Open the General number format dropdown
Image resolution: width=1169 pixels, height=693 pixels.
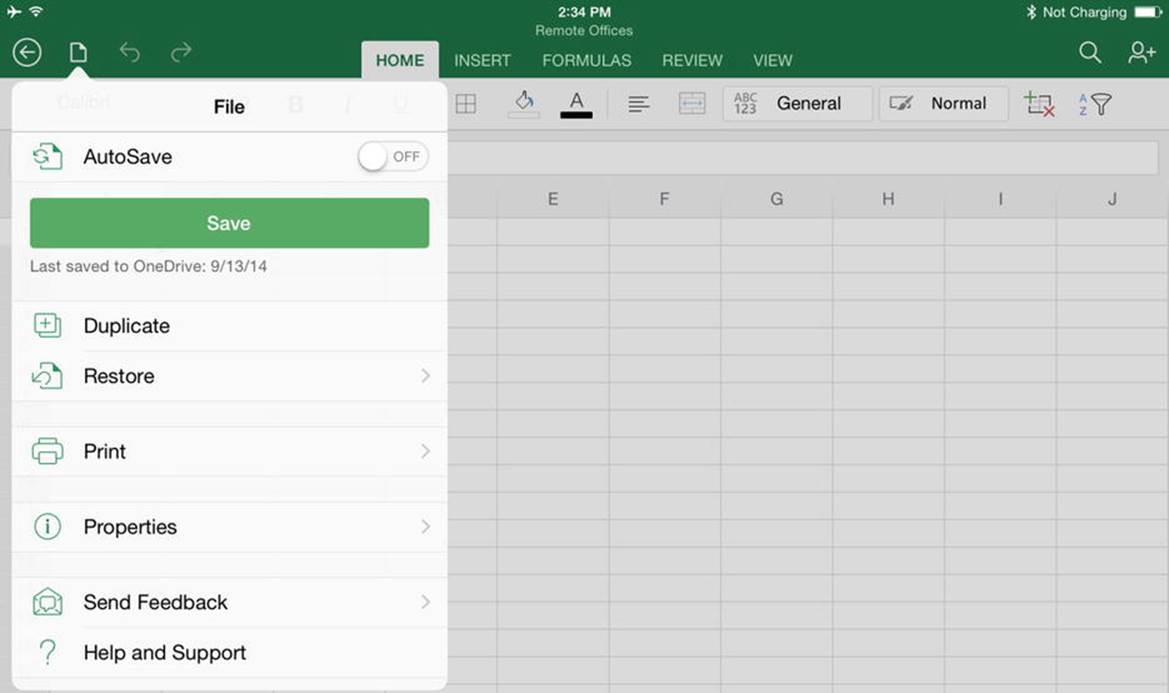pos(797,104)
